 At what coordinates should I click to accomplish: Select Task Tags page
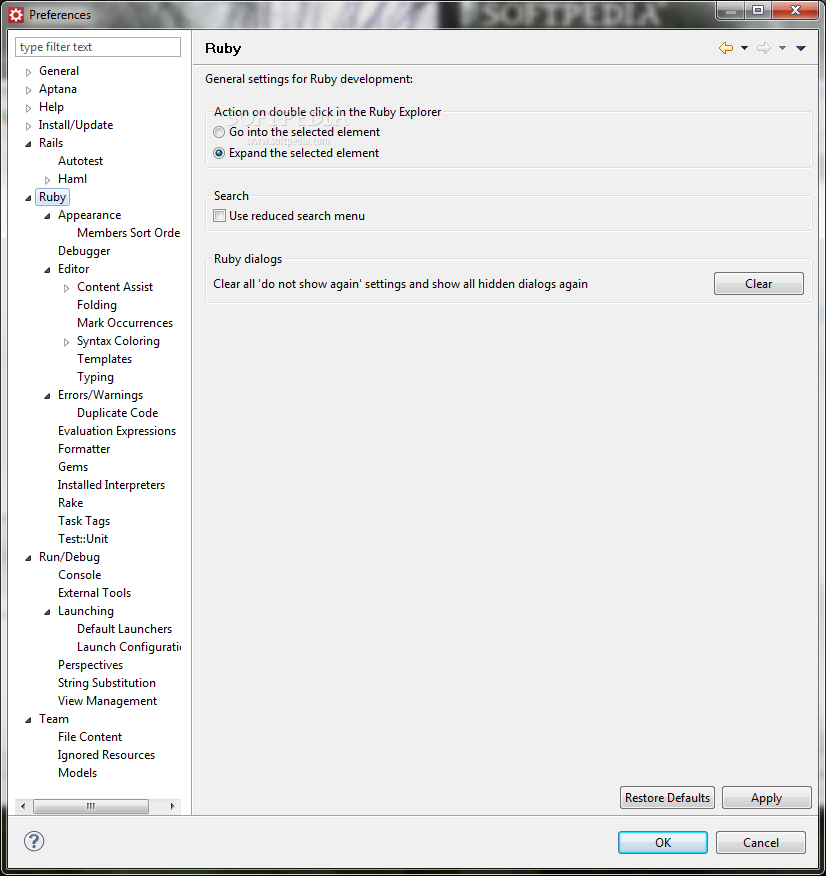[x=84, y=521]
